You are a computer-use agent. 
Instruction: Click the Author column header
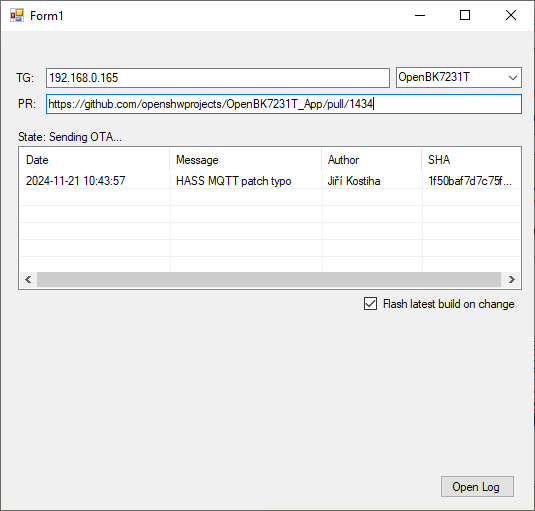click(x=372, y=160)
